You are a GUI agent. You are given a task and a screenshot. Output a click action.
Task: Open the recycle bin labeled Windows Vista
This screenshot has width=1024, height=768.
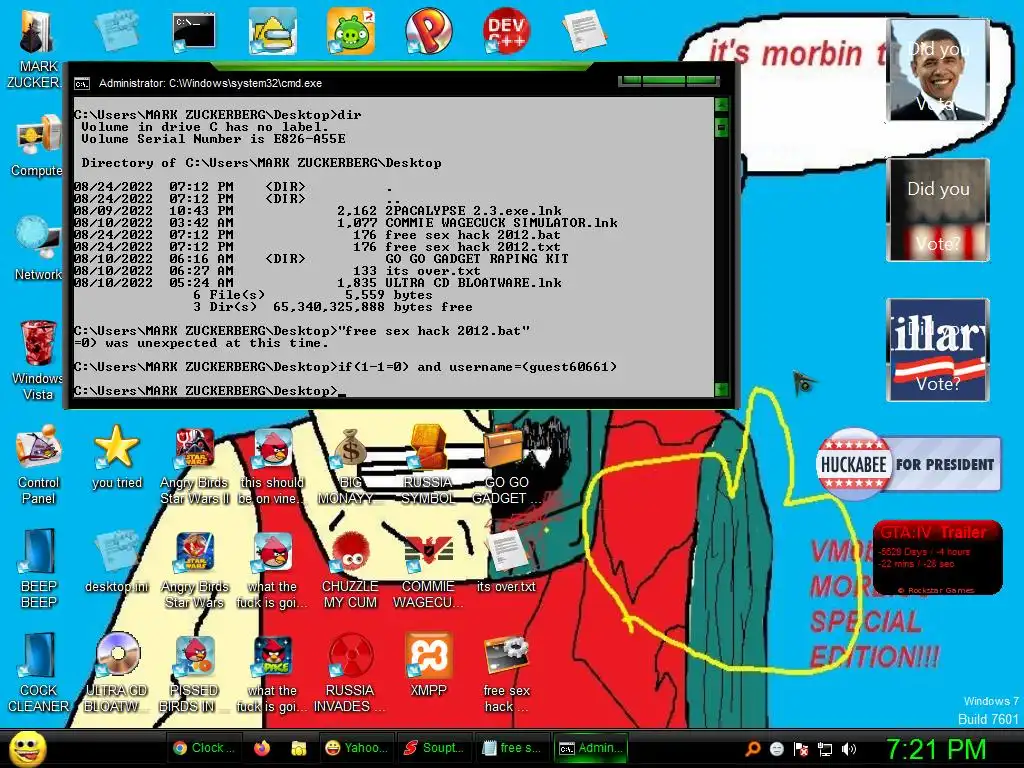(38, 359)
